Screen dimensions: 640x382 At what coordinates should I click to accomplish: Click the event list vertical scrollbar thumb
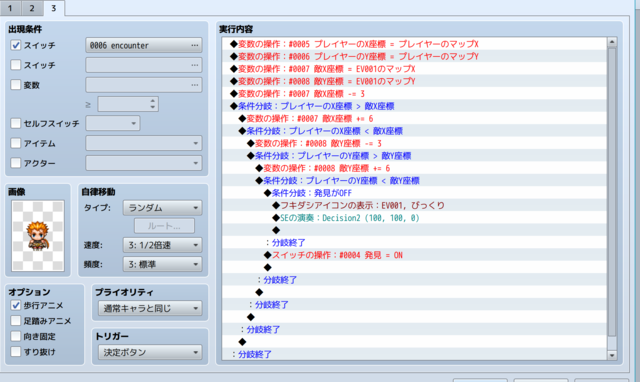(612, 192)
